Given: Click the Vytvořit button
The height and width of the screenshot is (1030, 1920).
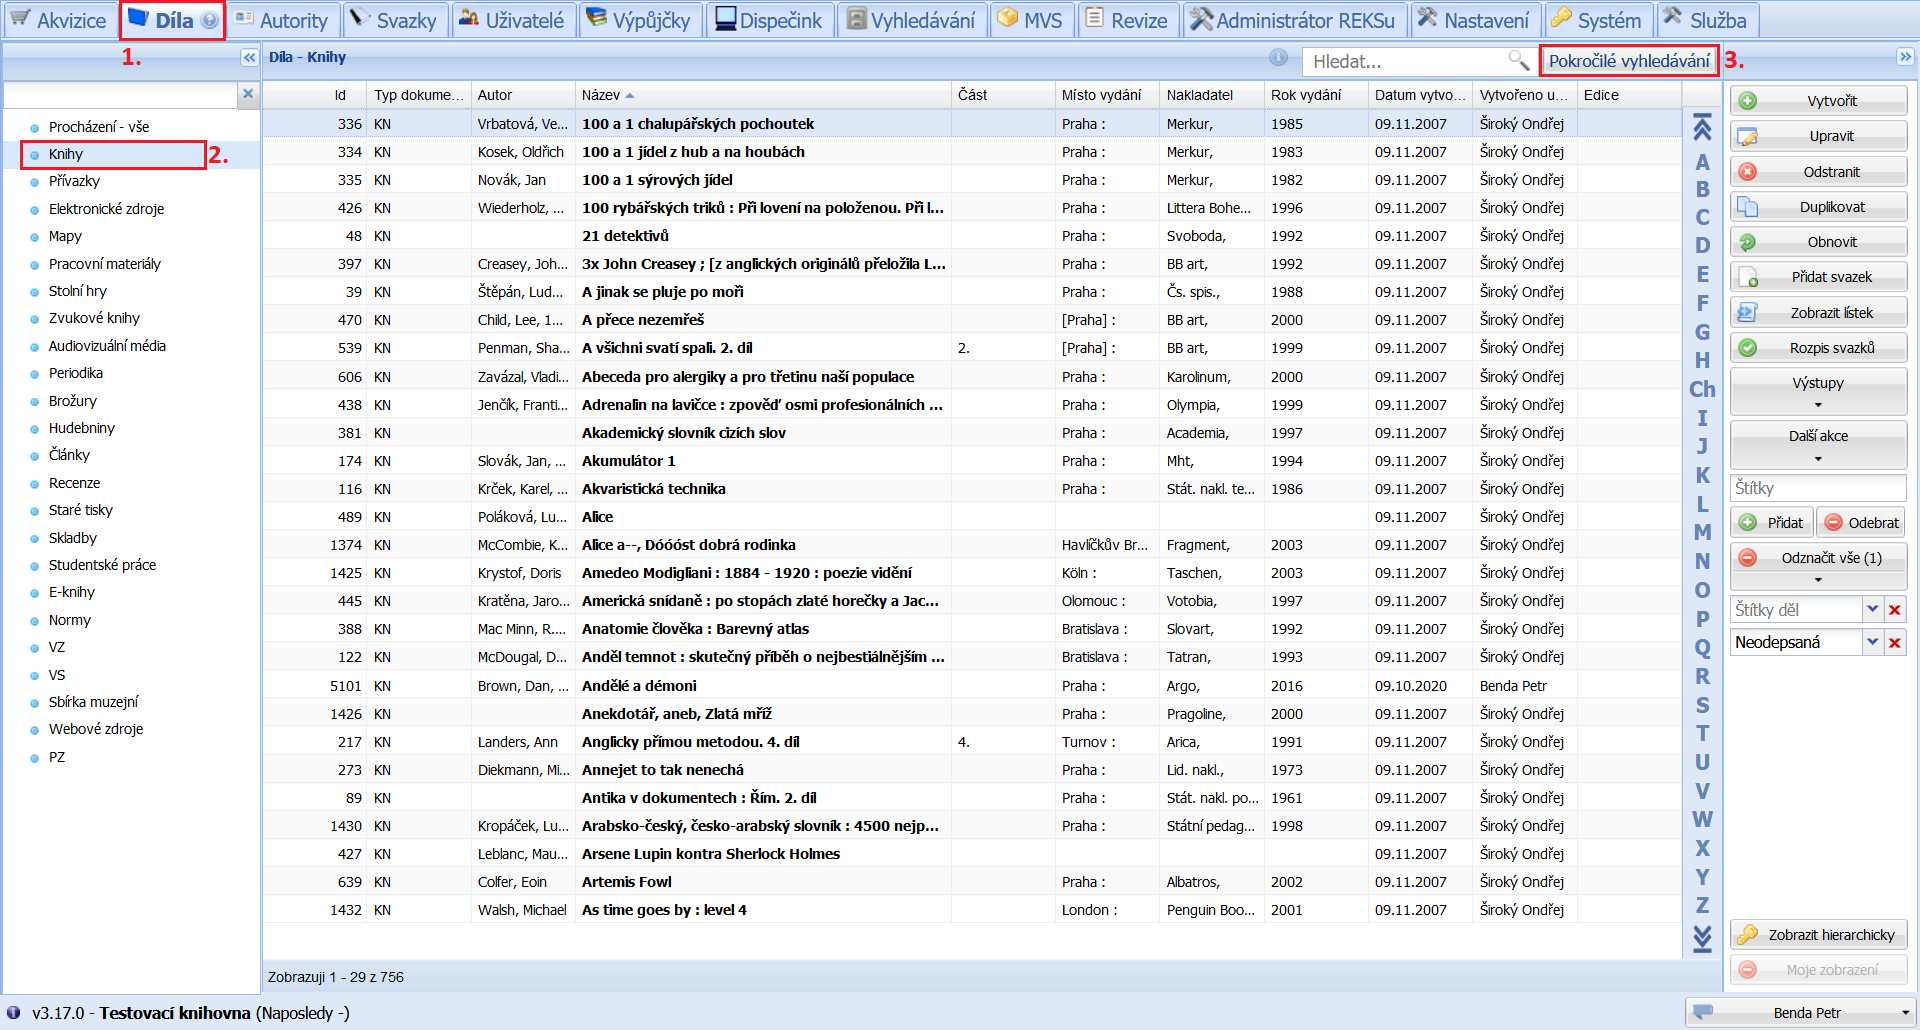Looking at the screenshot, I should click(x=1818, y=101).
